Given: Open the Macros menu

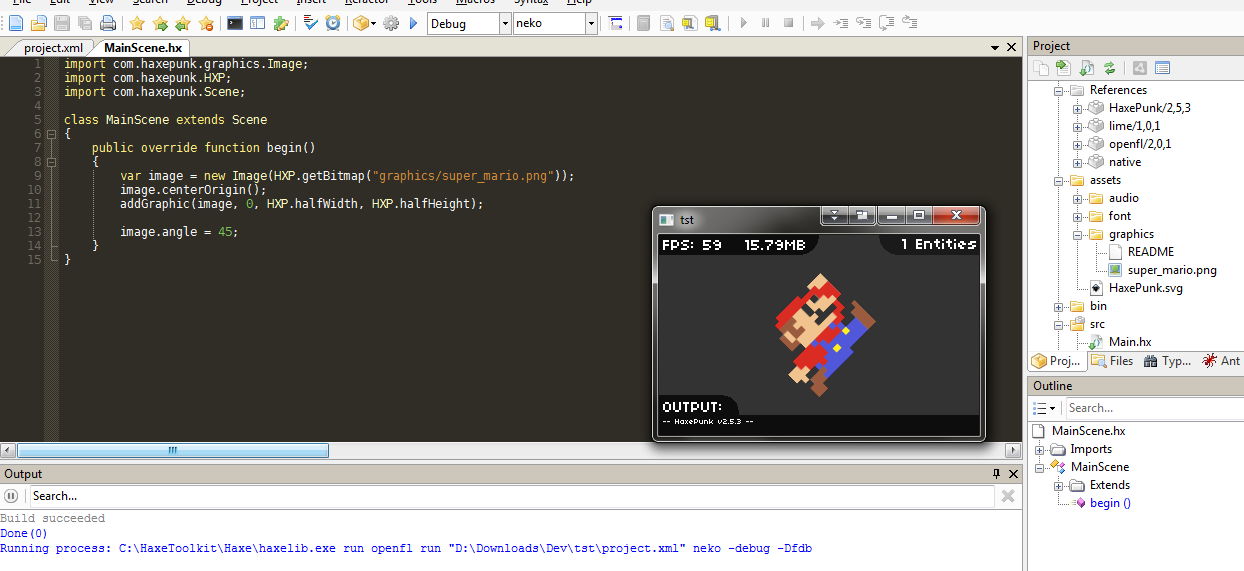Looking at the screenshot, I should [x=475, y=3].
